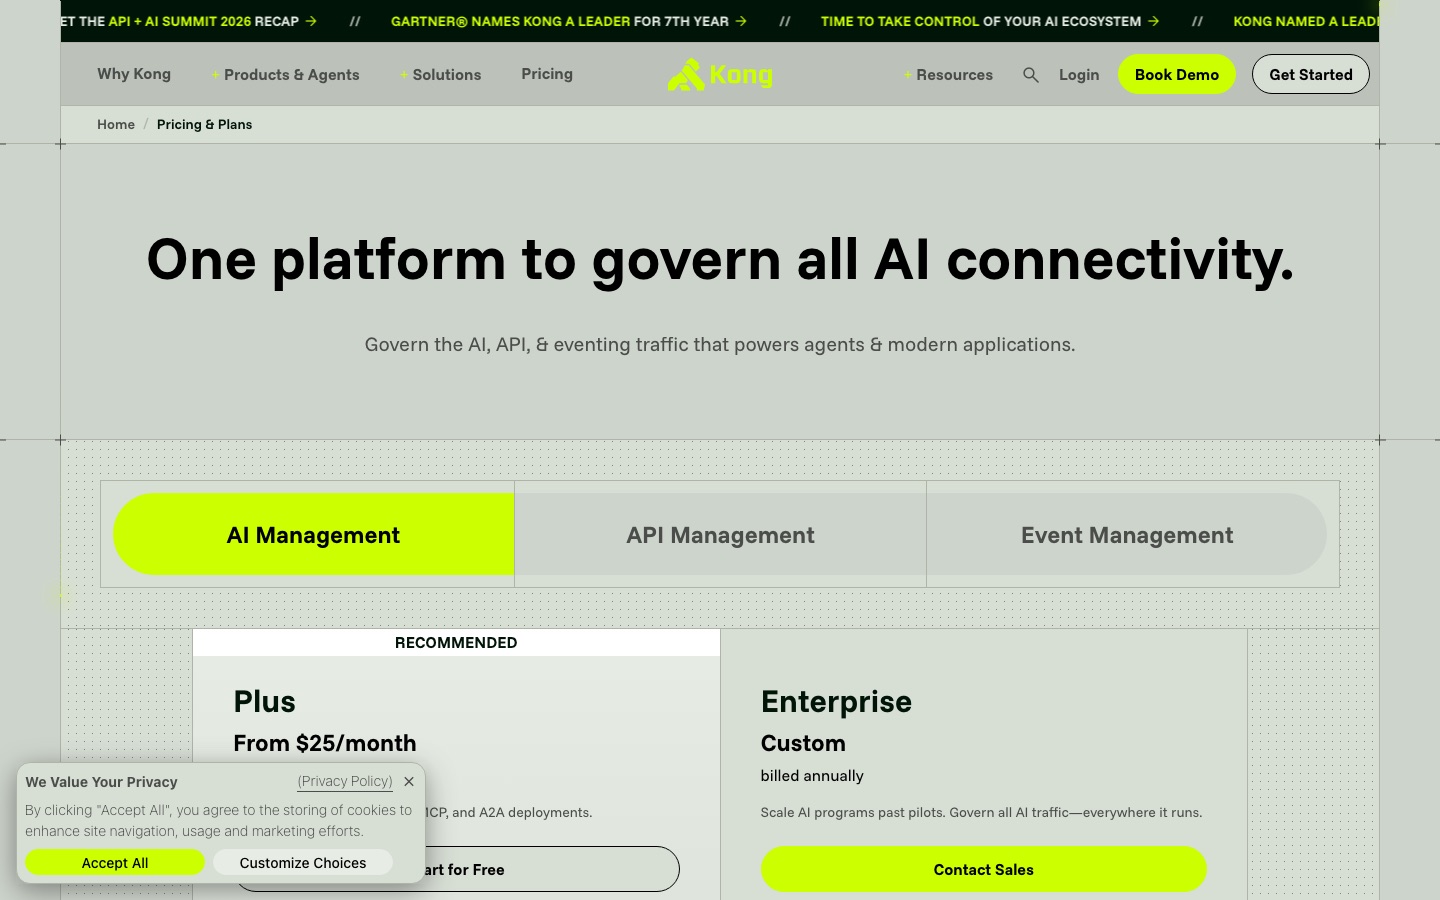The image size is (1440, 900).
Task: Open the search magnifier icon
Action: coord(1031,75)
